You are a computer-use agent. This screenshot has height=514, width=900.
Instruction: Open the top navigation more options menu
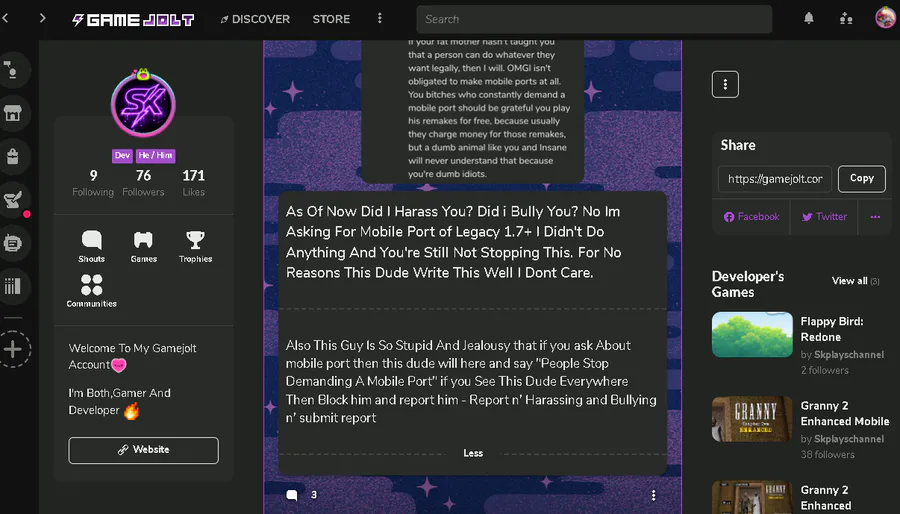pos(379,18)
